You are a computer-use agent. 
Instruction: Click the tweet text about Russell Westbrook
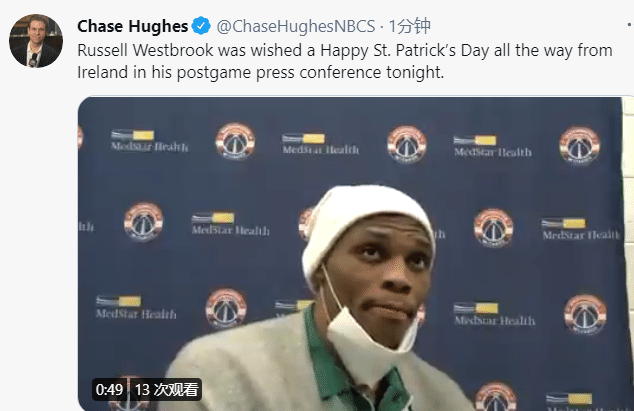pos(344,61)
